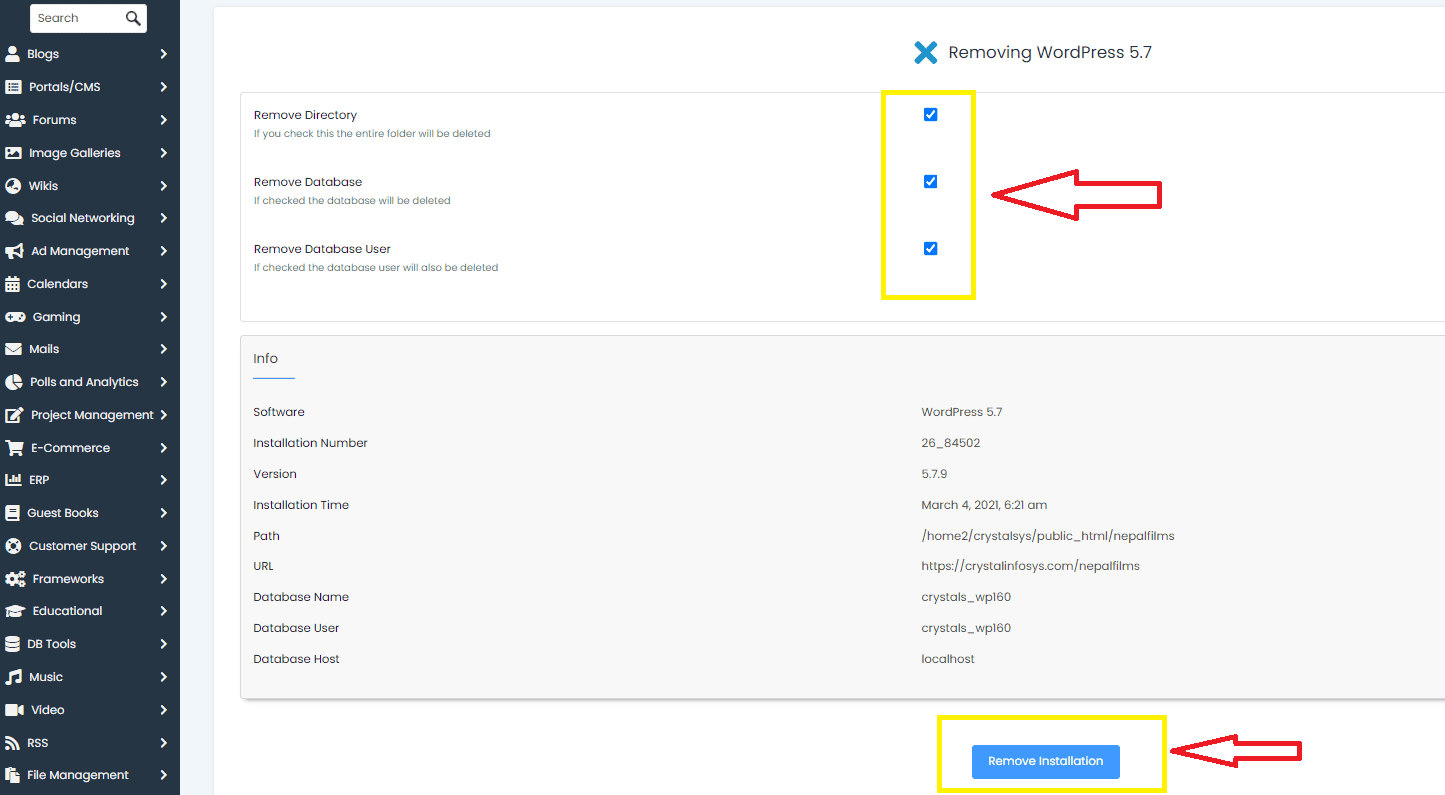This screenshot has height=795, width=1445.
Task: Click the ERP bar chart icon
Action: [x=13, y=480]
